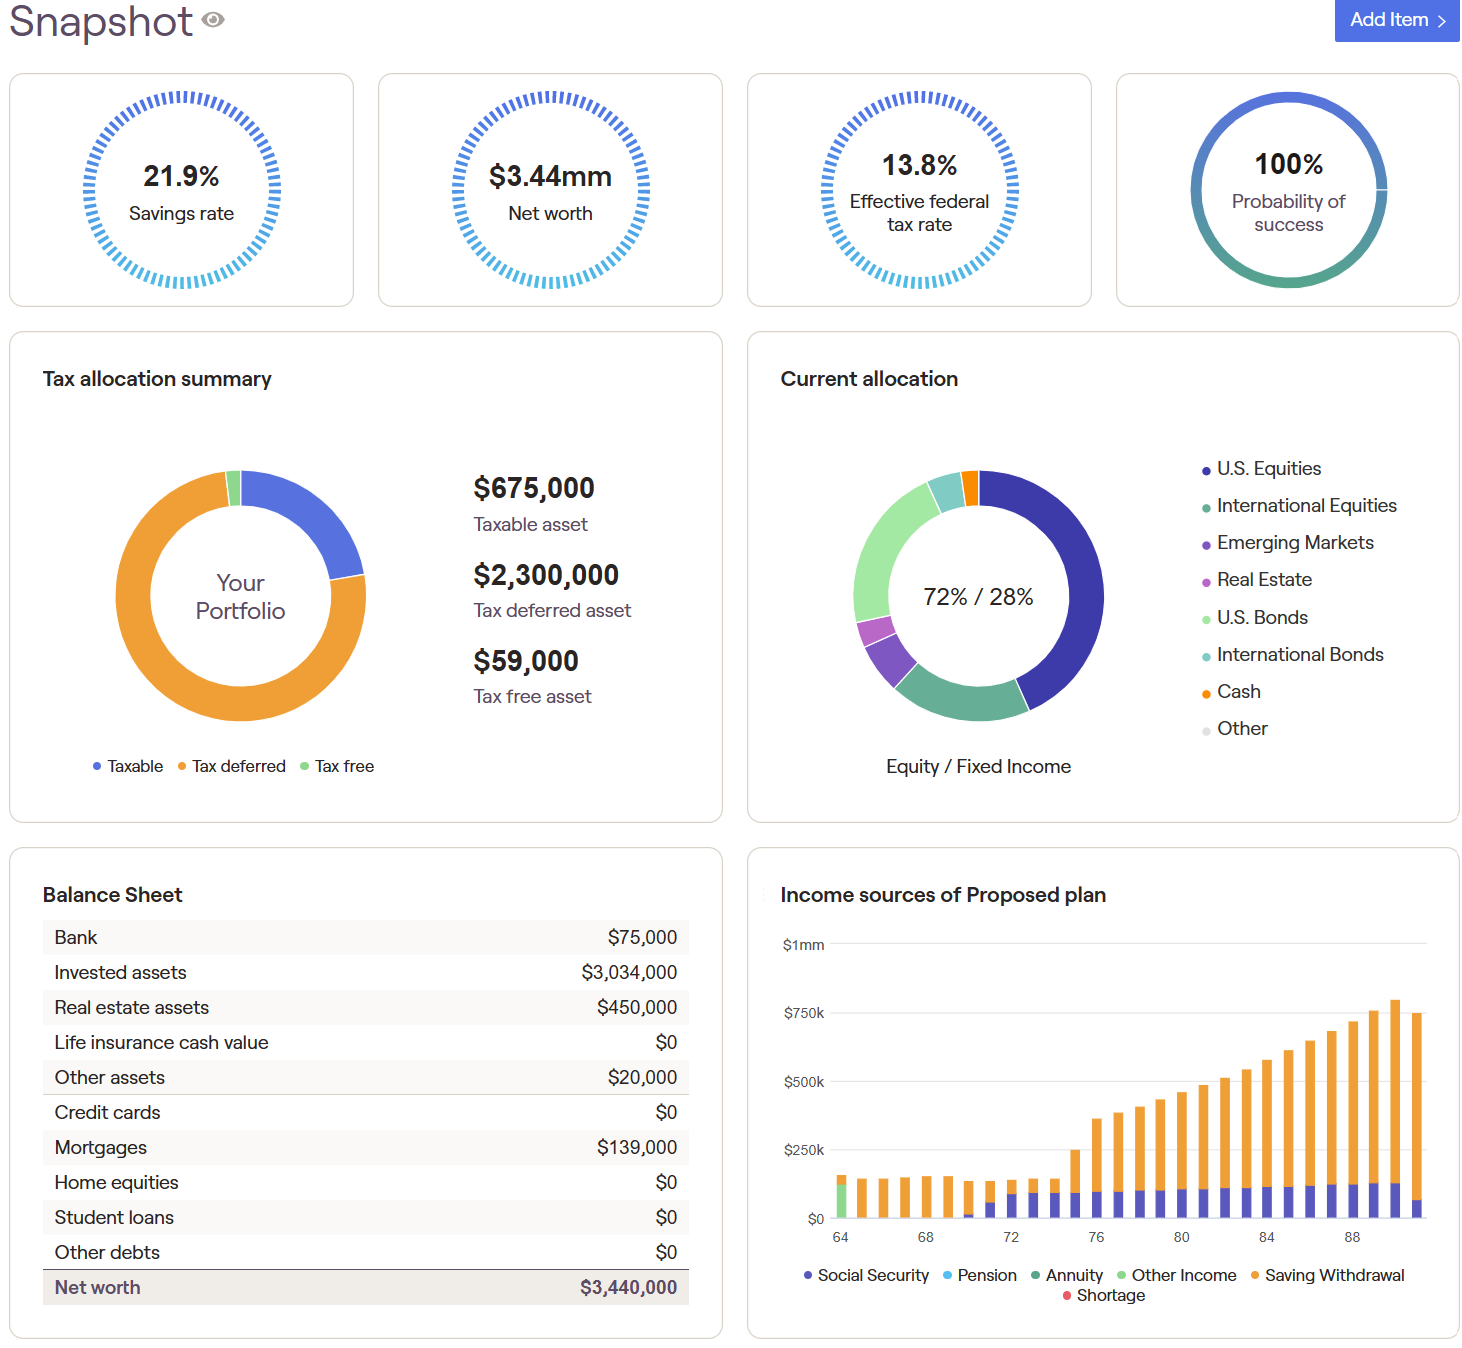Open the Probability of success gauge
1462x1348 pixels.
1288,190
